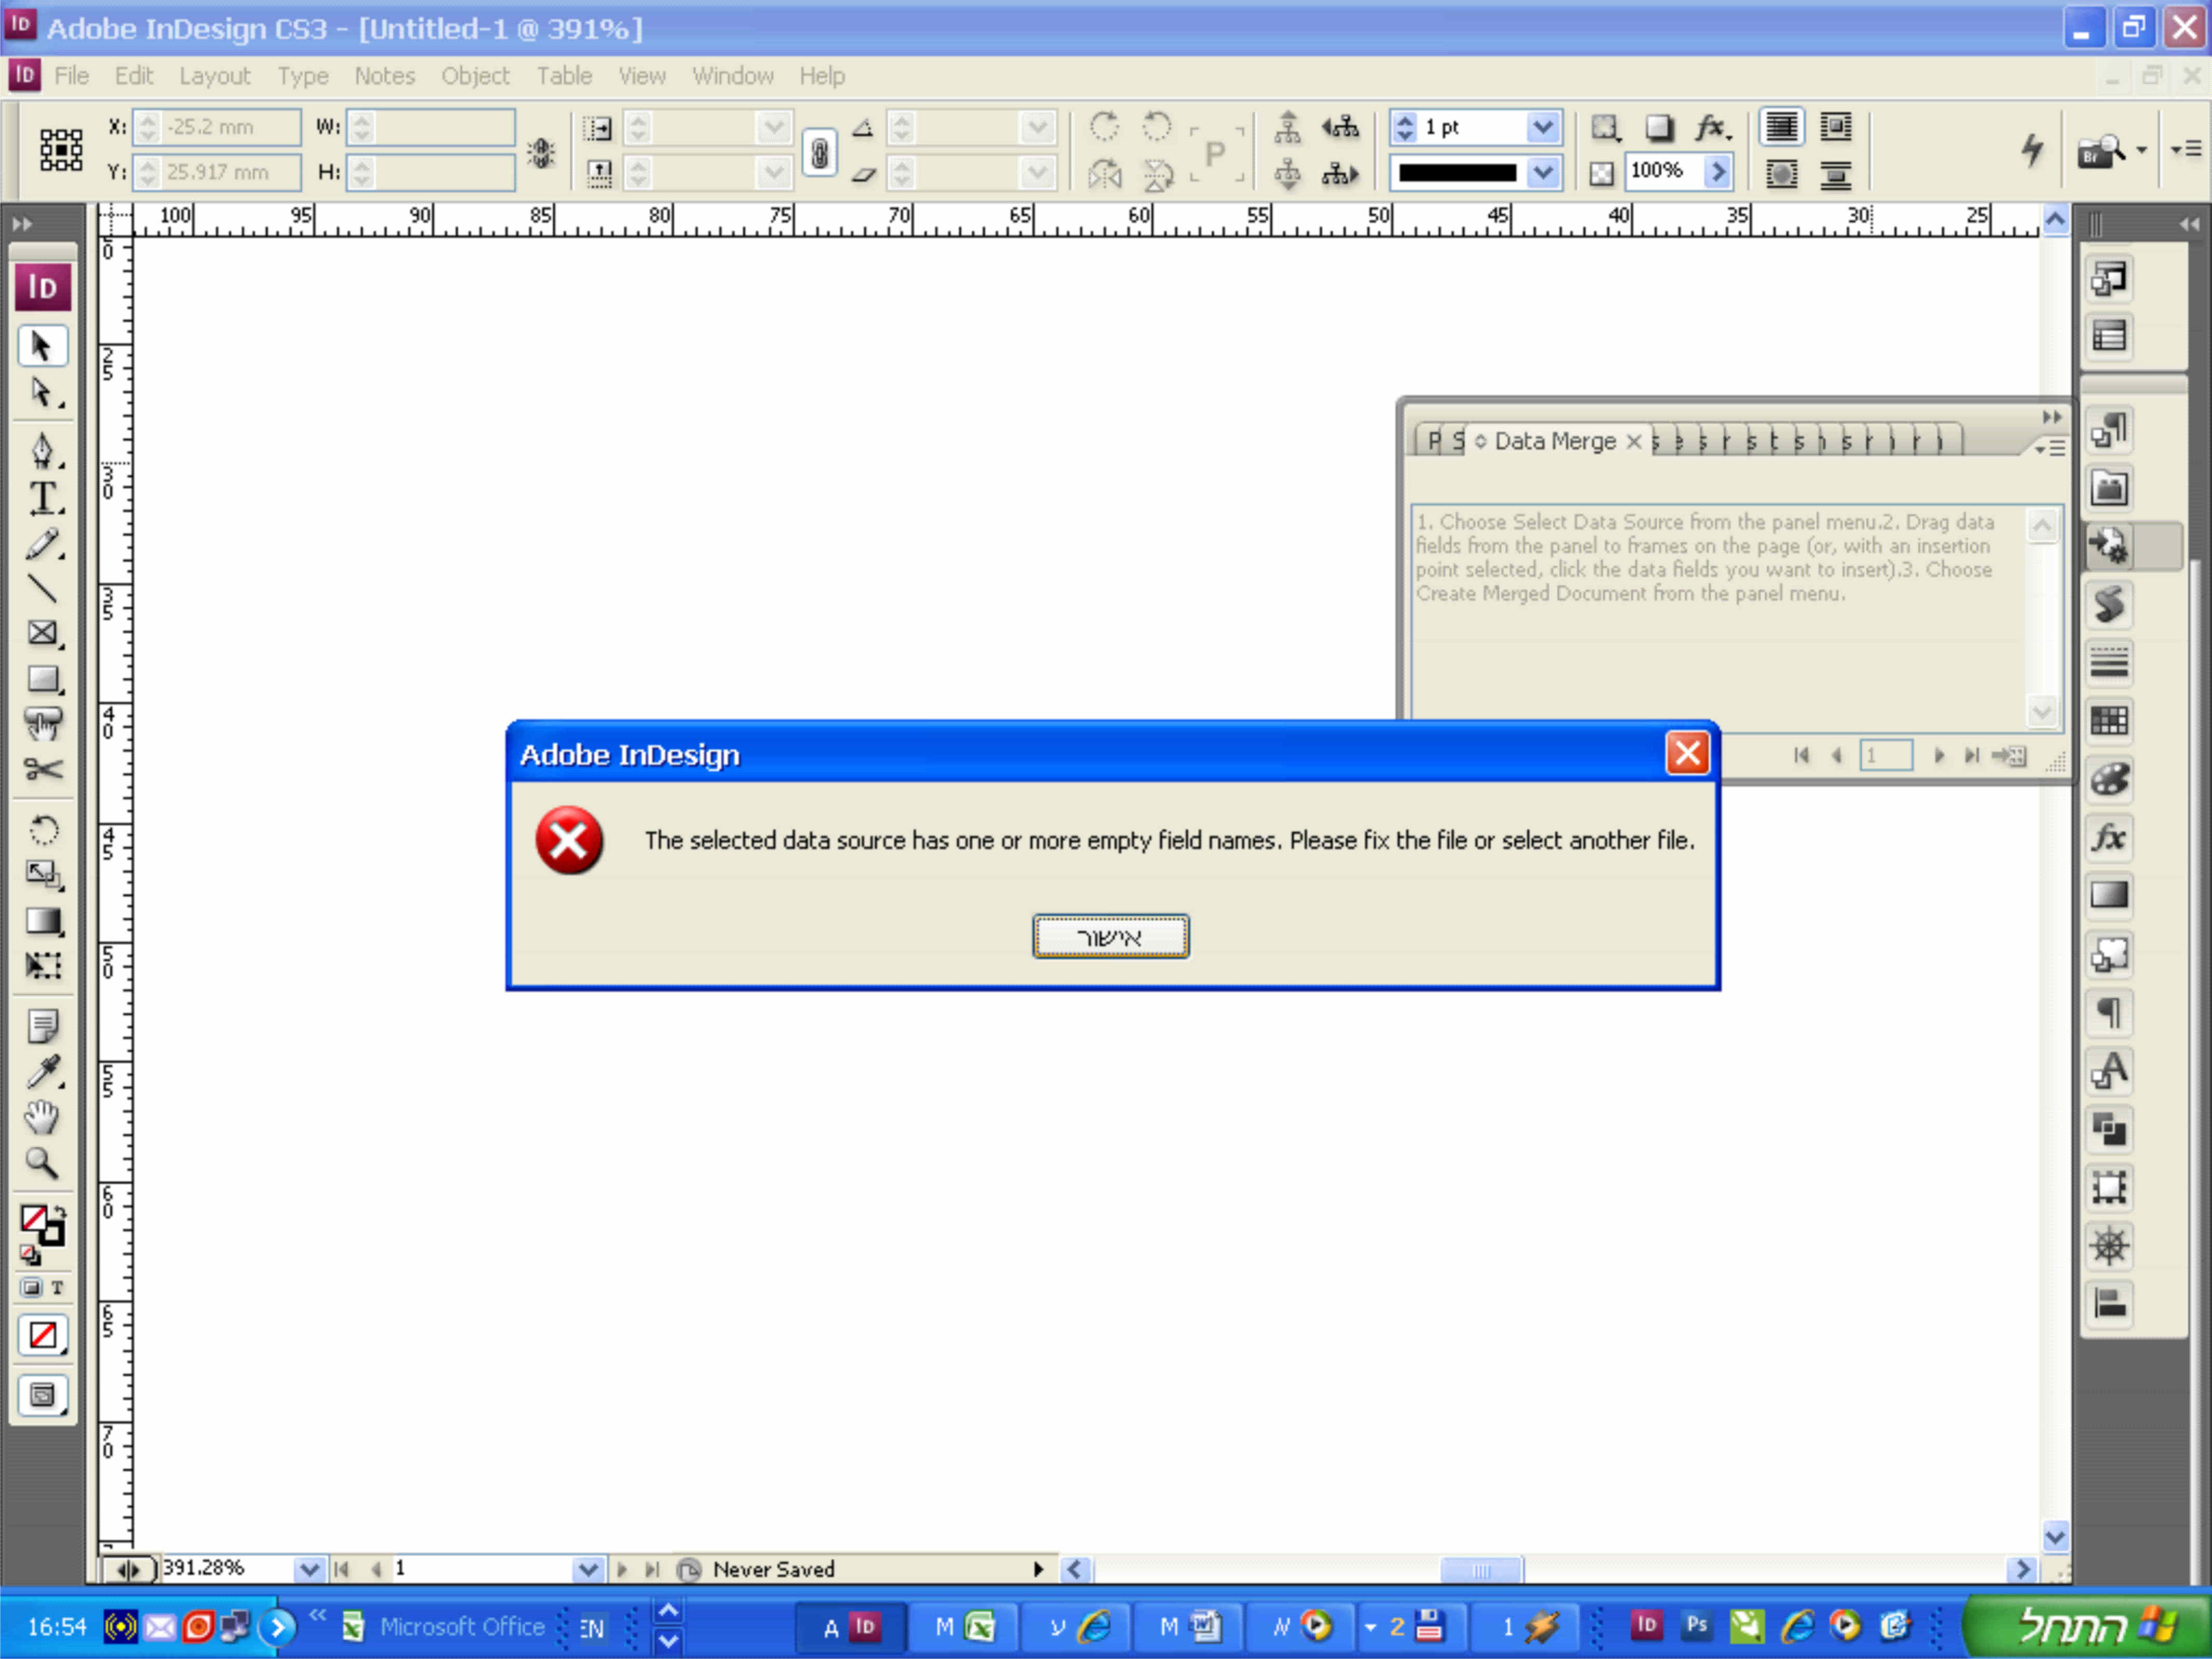
Task: Switch to the Data Merge tab
Action: coord(1554,441)
